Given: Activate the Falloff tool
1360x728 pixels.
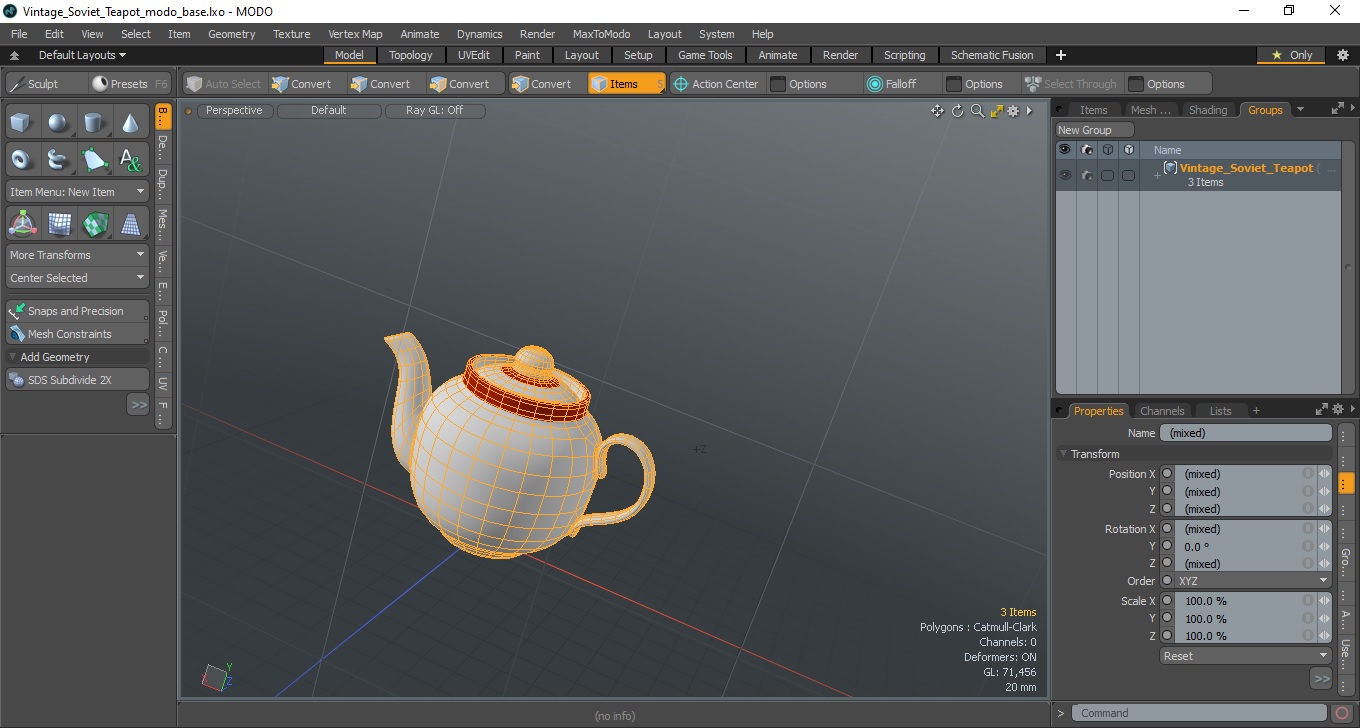Looking at the screenshot, I should pyautogui.click(x=891, y=84).
